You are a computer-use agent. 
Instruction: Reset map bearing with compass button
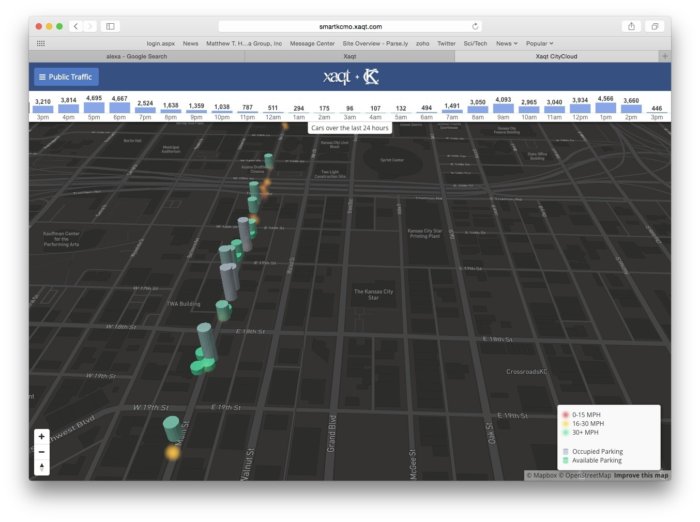pos(41,467)
